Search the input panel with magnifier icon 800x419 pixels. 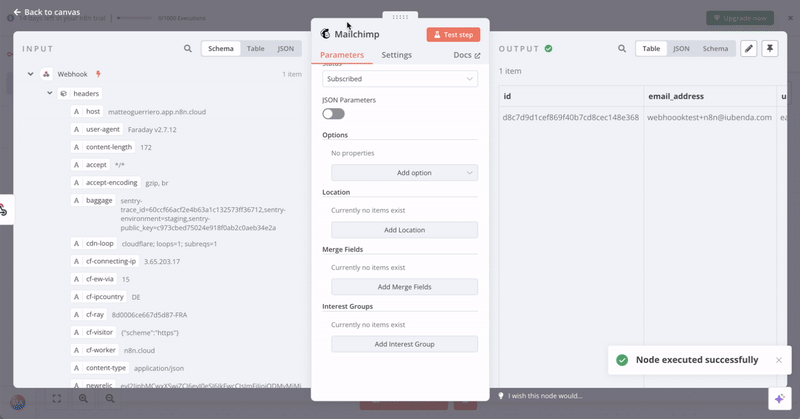point(188,48)
